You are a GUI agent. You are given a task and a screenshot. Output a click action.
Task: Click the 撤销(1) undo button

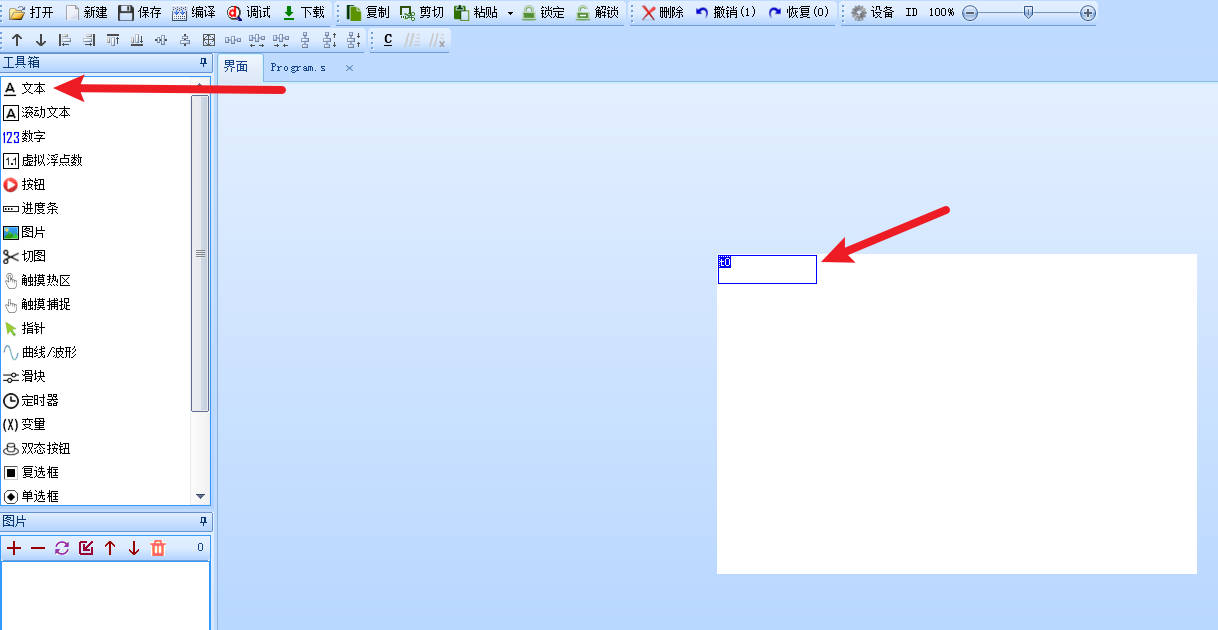726,13
